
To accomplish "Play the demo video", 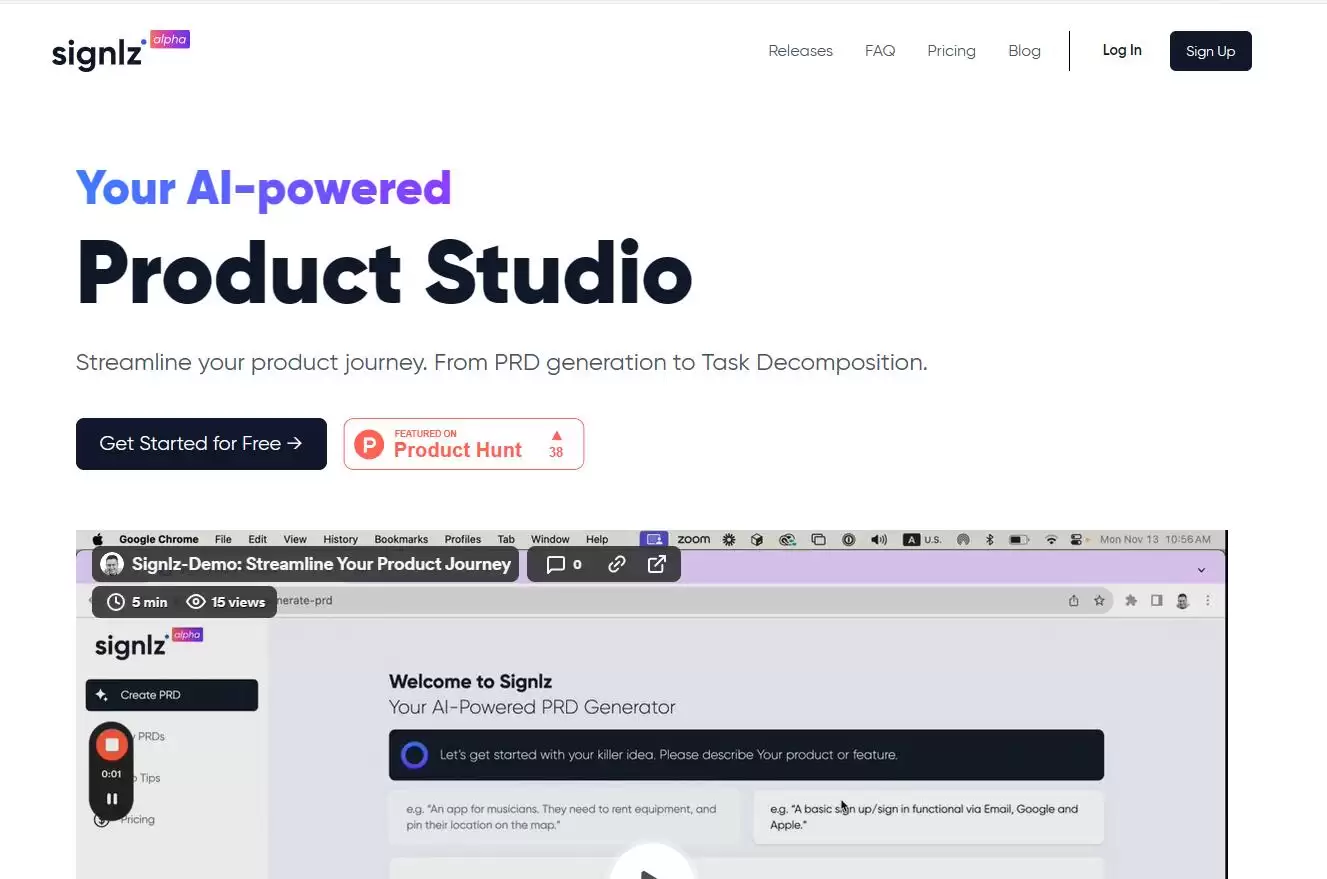I will click(x=652, y=871).
